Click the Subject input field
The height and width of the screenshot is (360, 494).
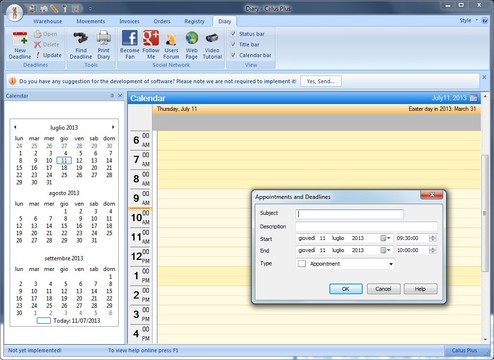point(349,214)
